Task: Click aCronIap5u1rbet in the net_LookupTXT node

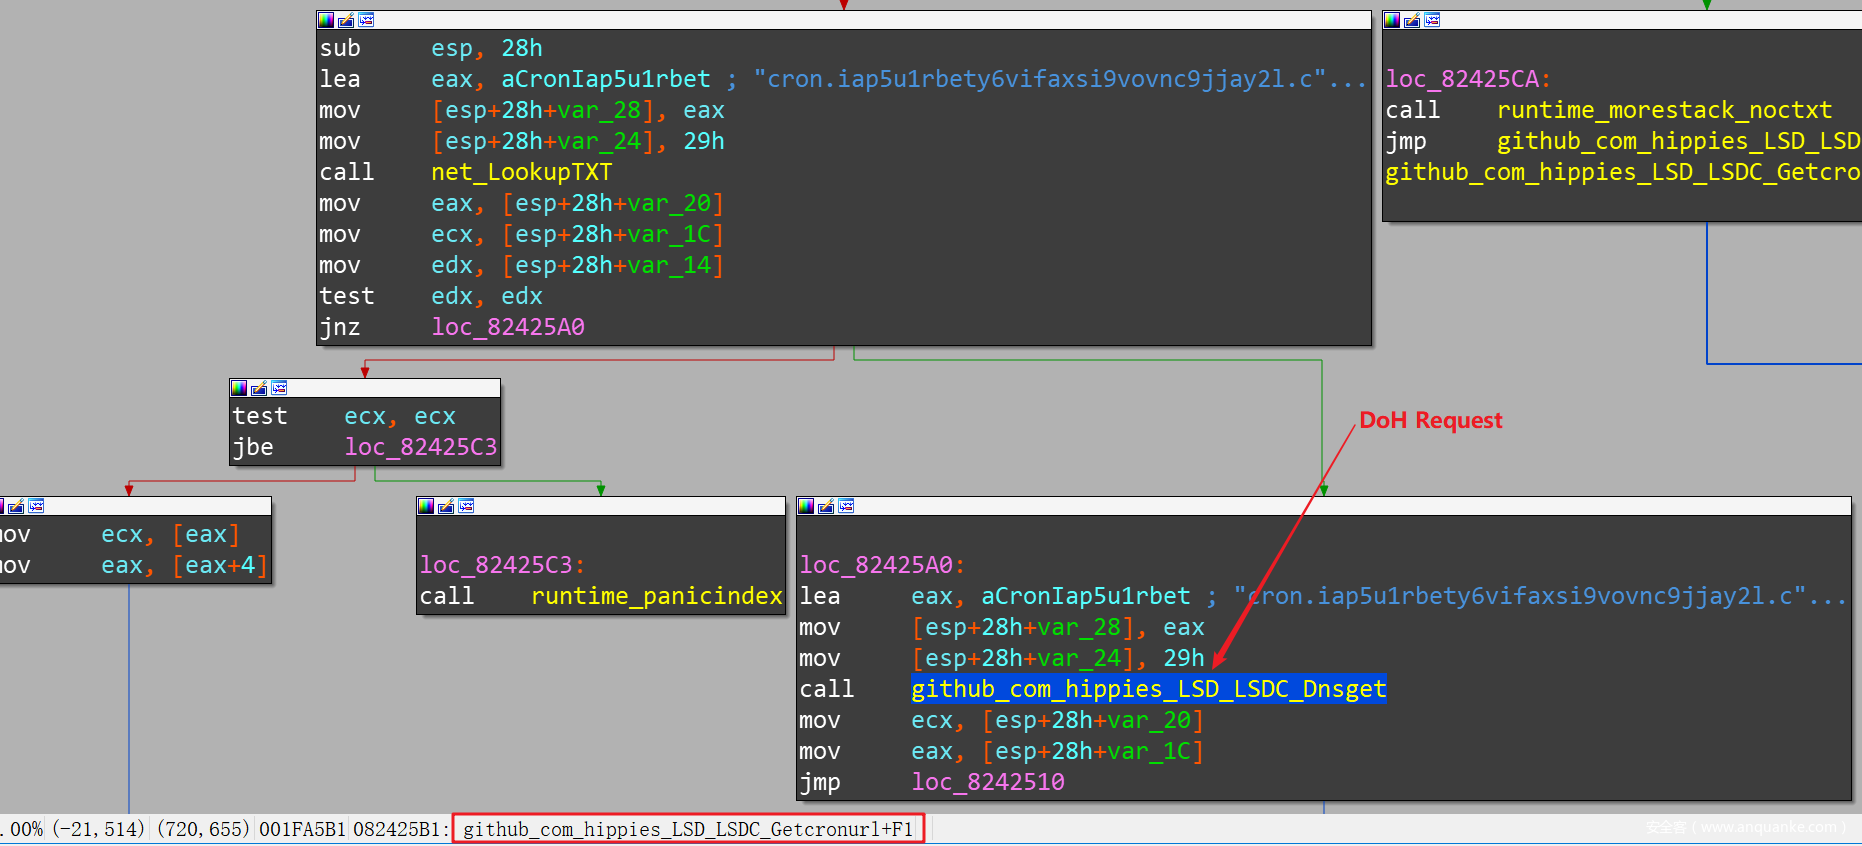Action: [x=606, y=79]
